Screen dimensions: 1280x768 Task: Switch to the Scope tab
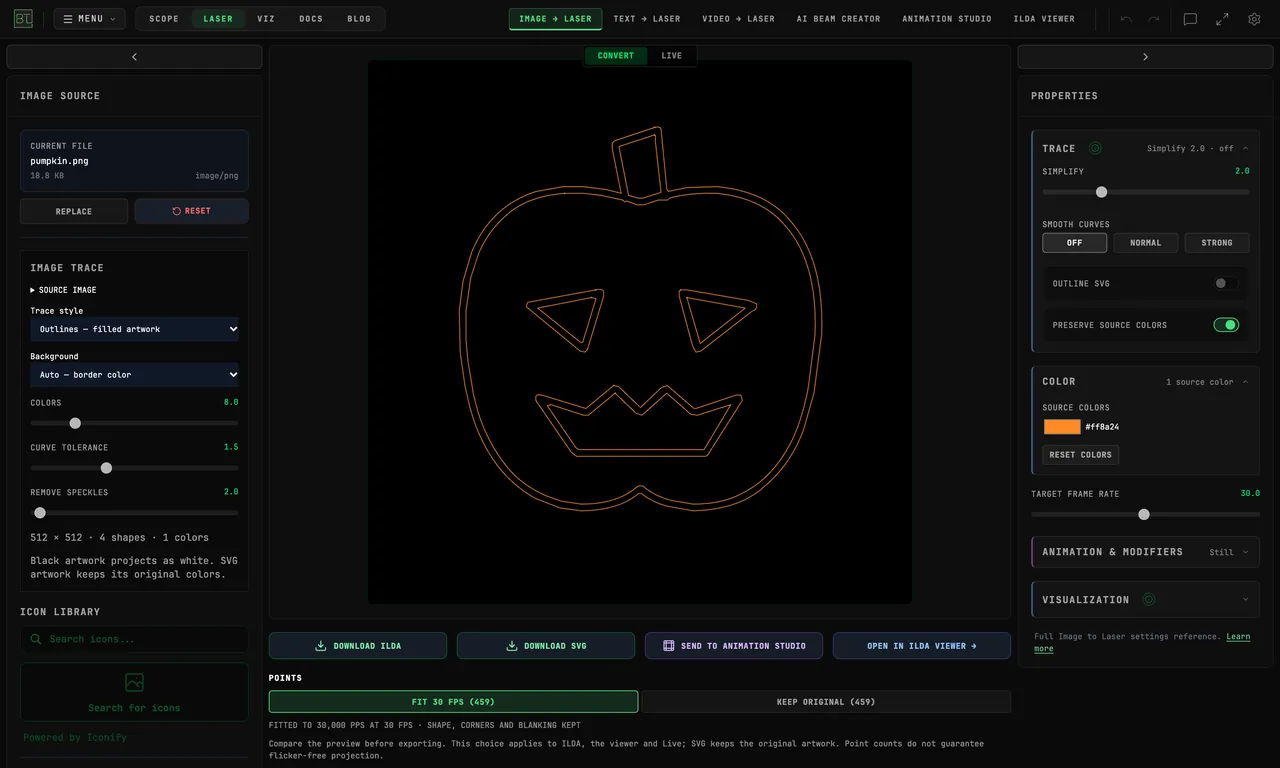(164, 19)
